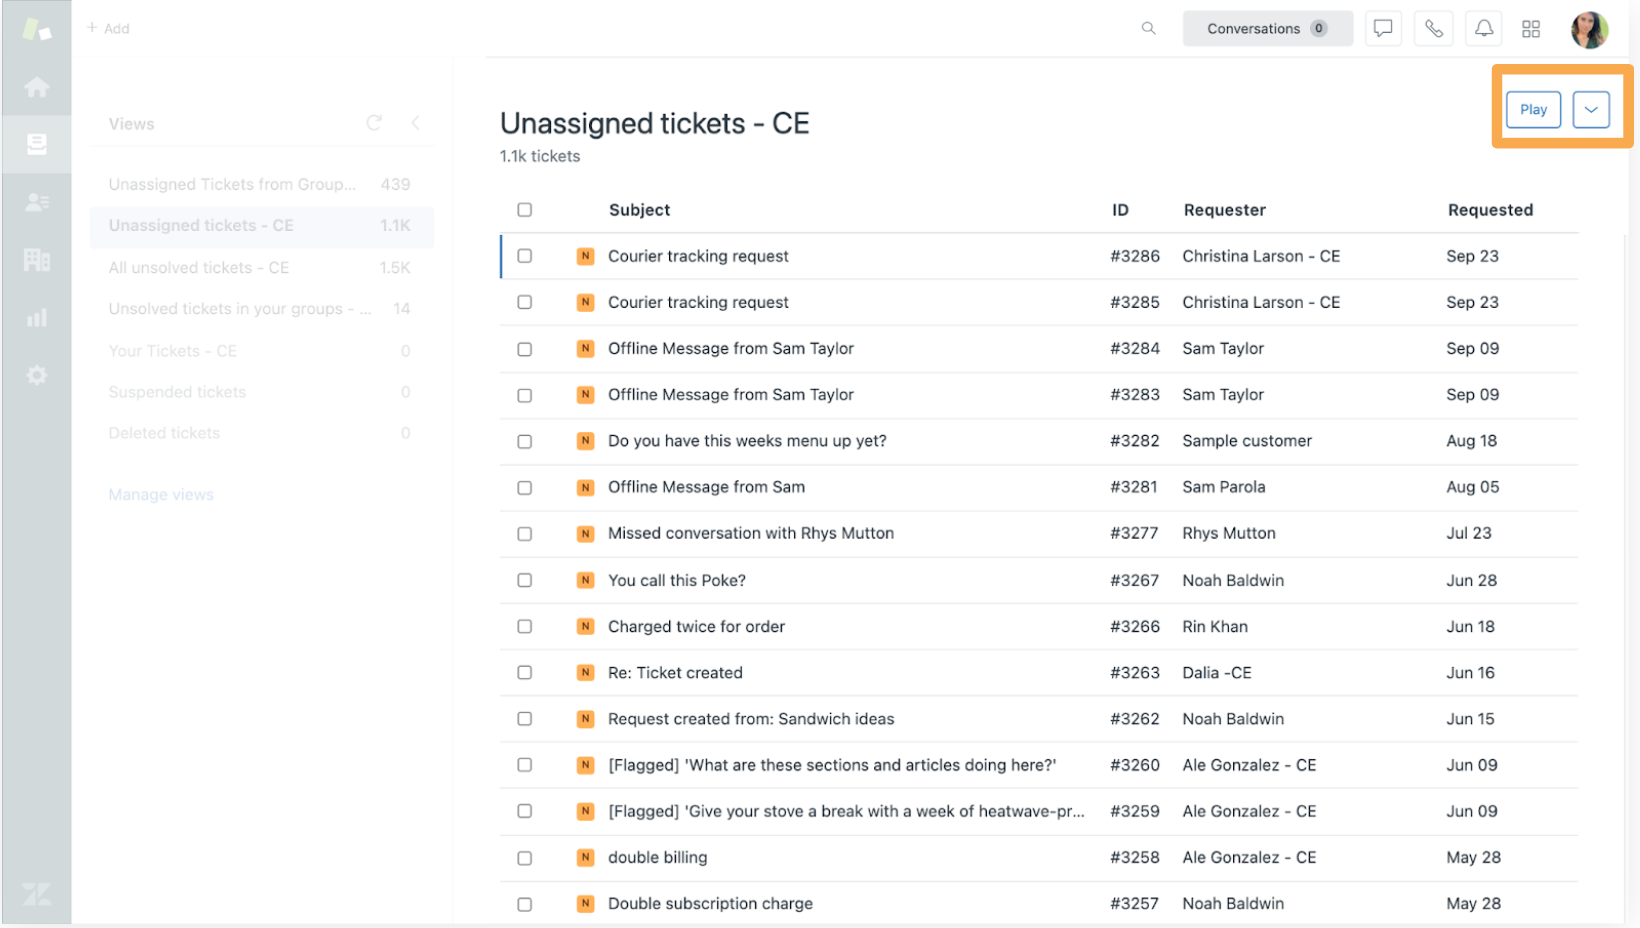The height and width of the screenshot is (928, 1640).
Task: Expand the Play button dropdown arrow
Action: (x=1591, y=110)
